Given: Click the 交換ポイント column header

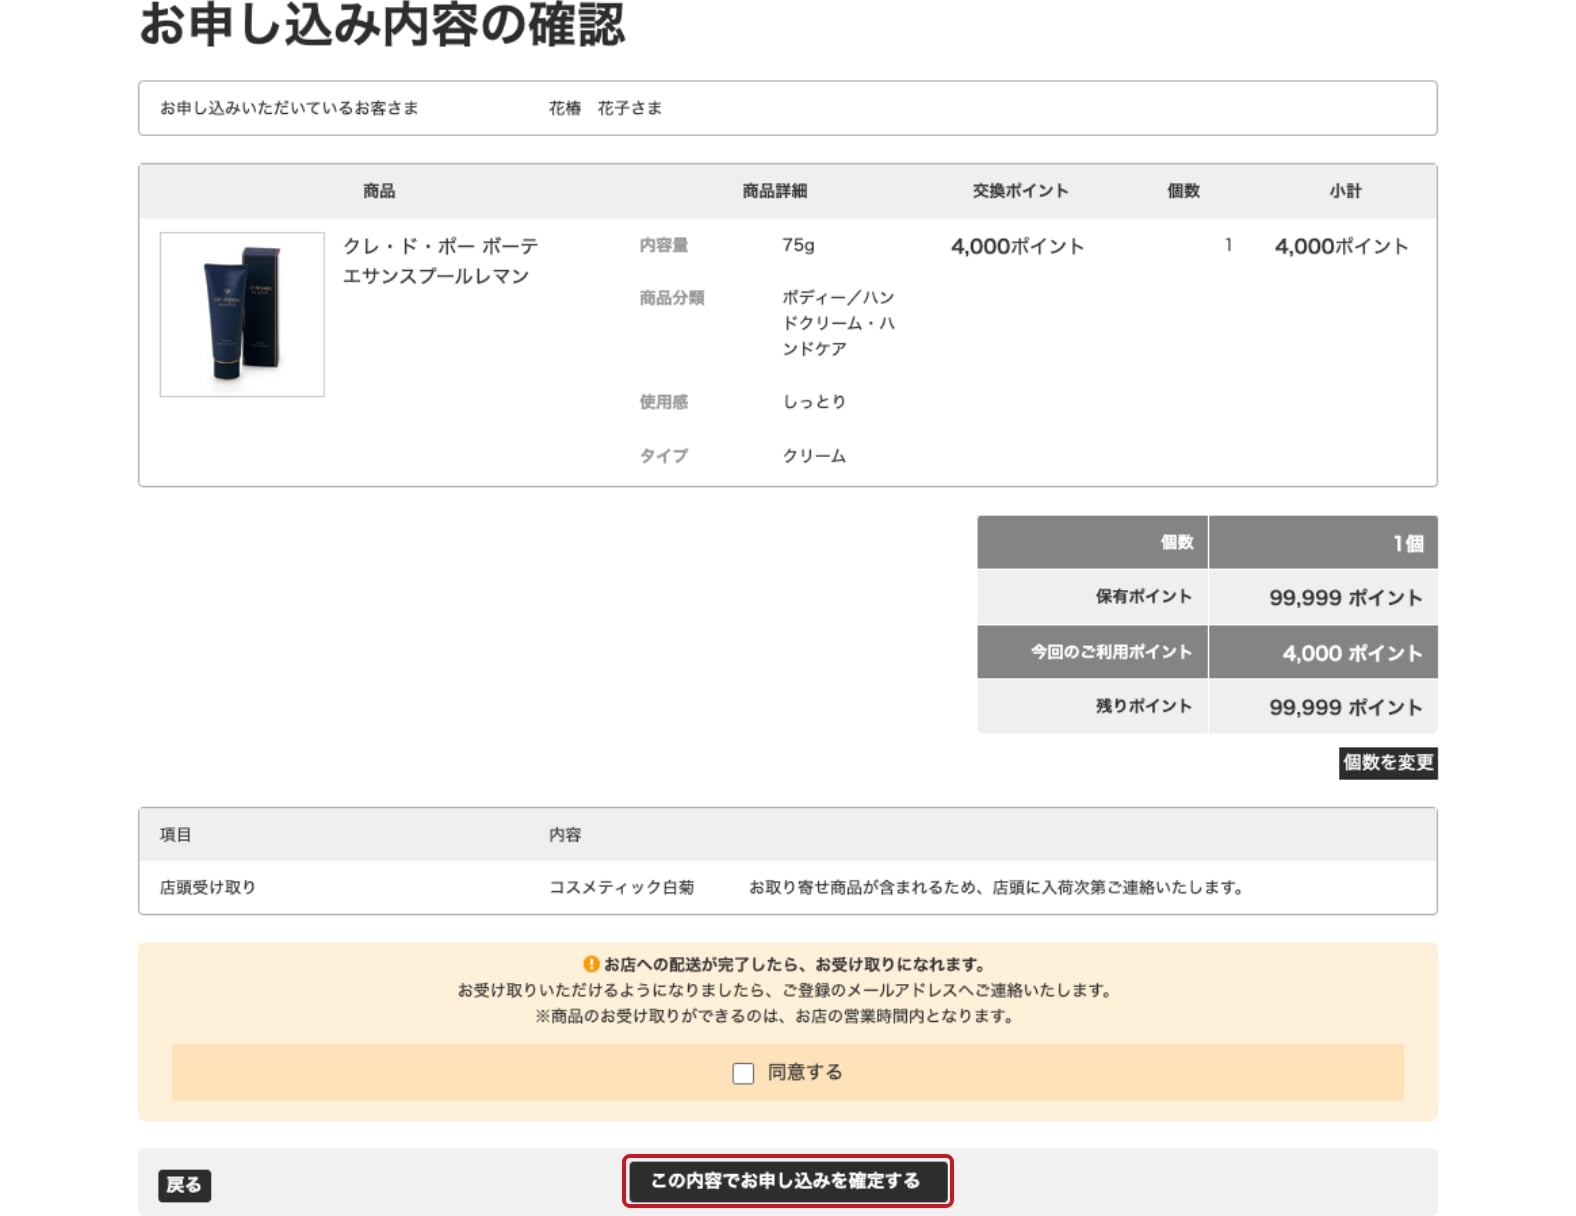Looking at the screenshot, I should tap(1020, 191).
